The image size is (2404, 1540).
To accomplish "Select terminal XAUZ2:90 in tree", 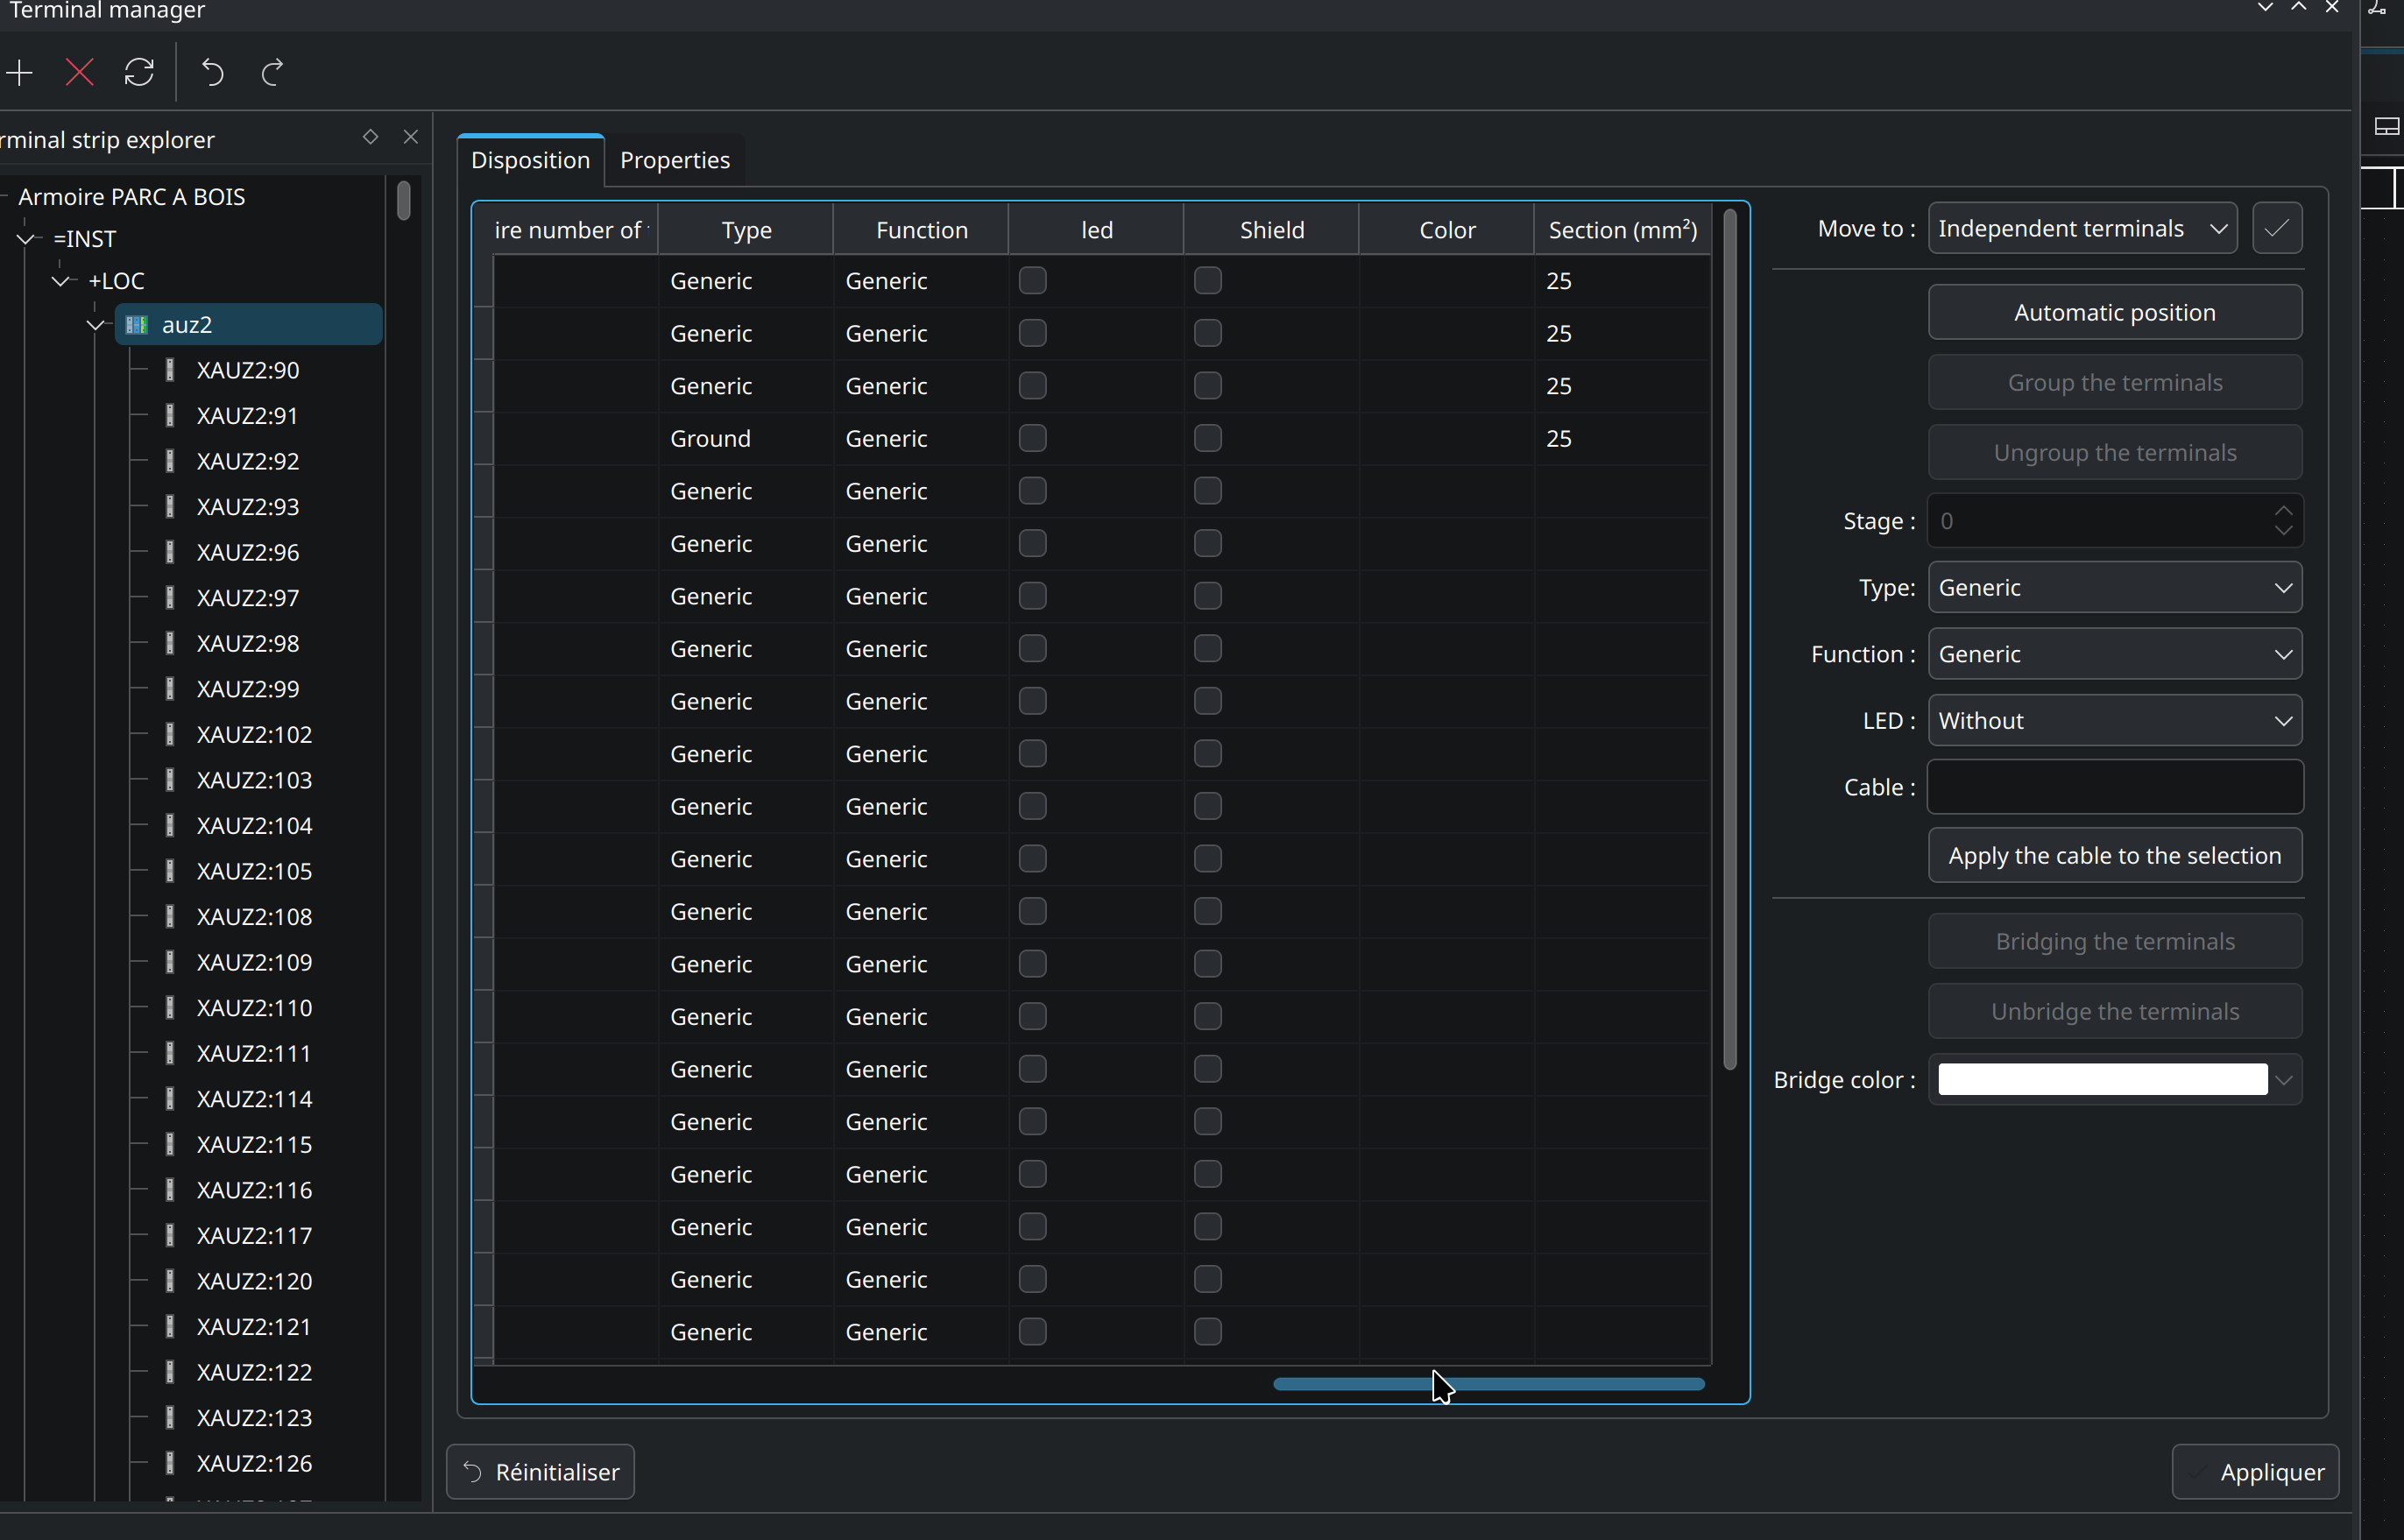I will tap(247, 370).
